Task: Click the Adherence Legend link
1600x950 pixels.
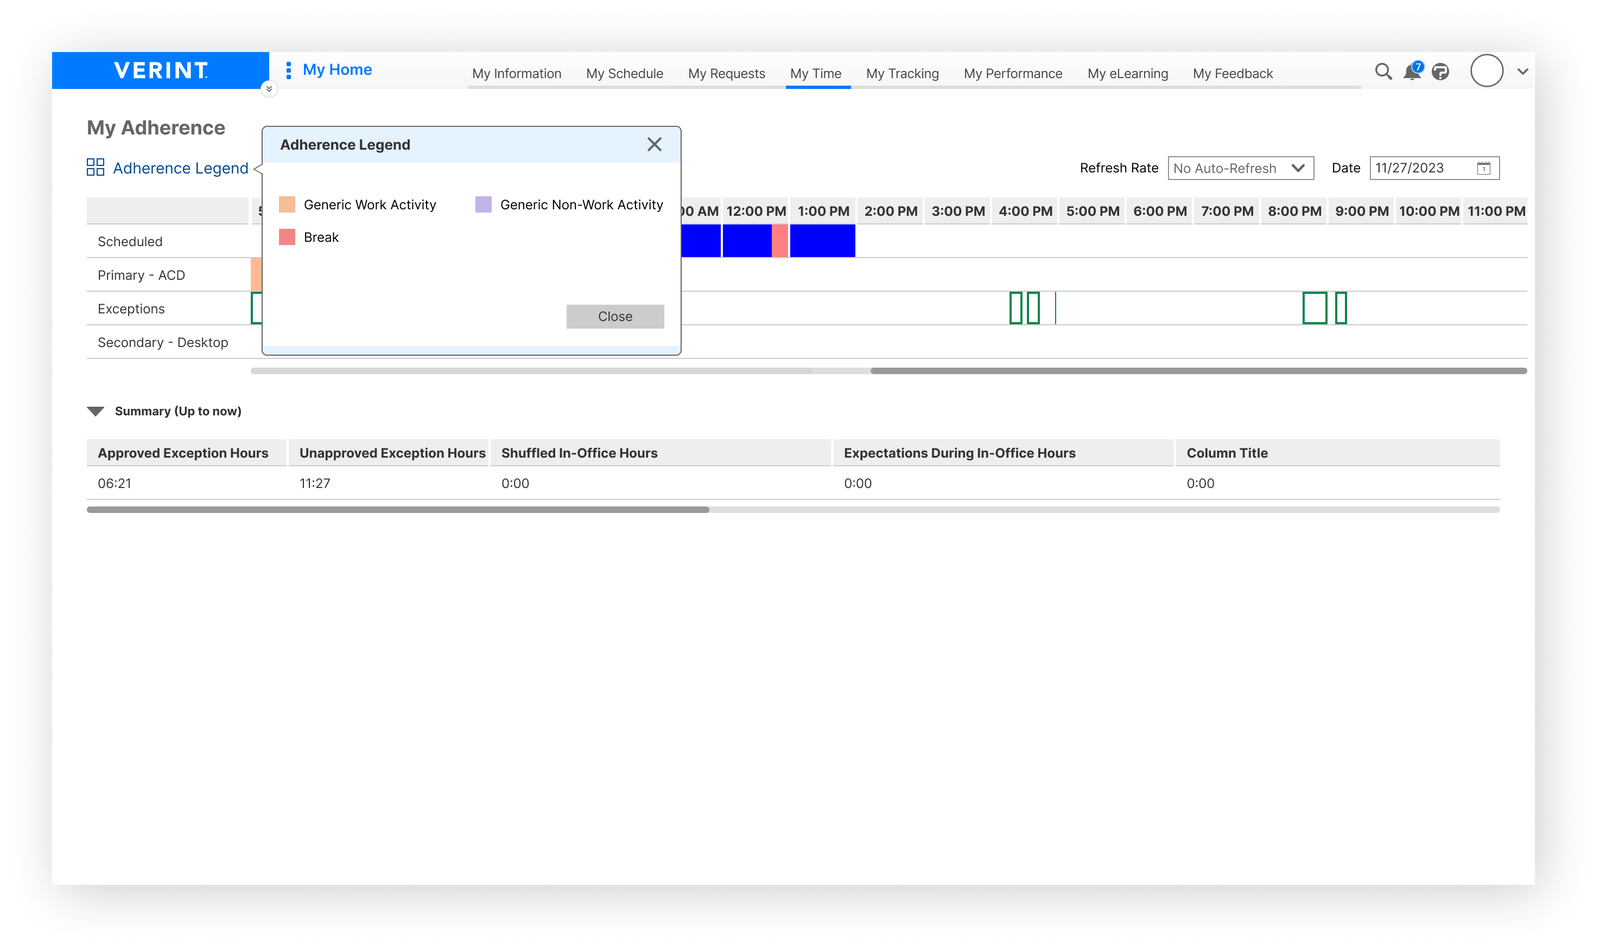Action: click(180, 168)
